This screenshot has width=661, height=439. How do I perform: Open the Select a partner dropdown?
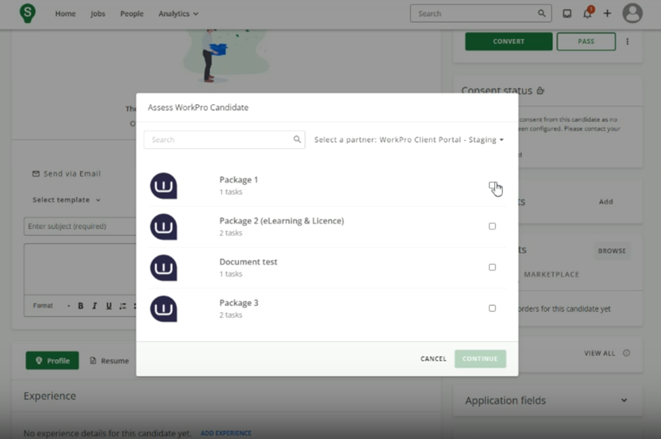[x=409, y=140]
